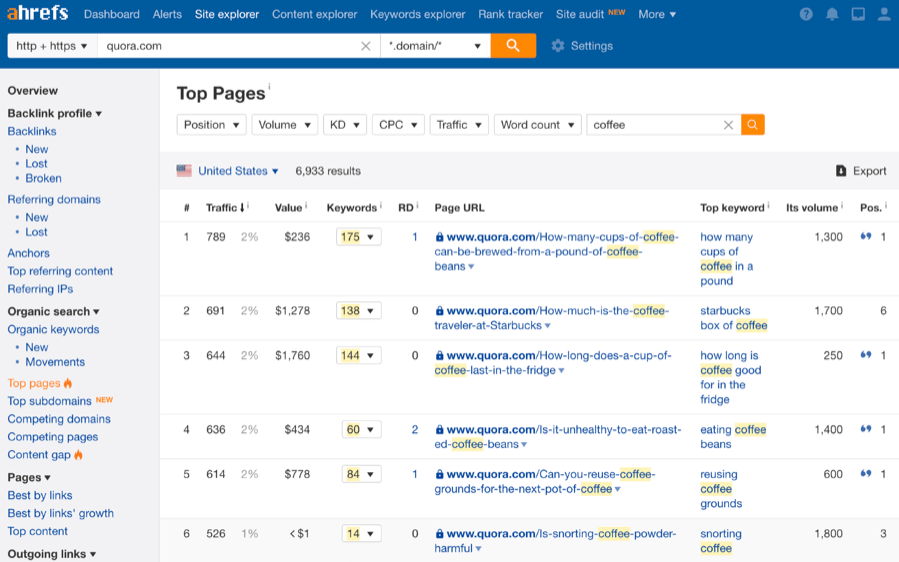The width and height of the screenshot is (899, 562).
Task: Click top keyword 'starbucks box of coffee'
Action: 733,318
